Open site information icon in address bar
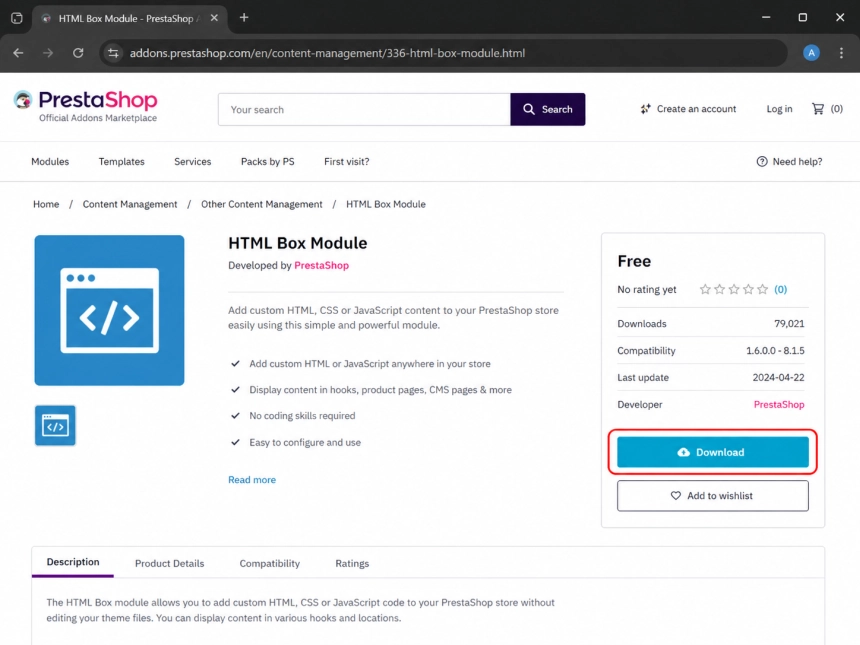860x645 pixels. [114, 53]
